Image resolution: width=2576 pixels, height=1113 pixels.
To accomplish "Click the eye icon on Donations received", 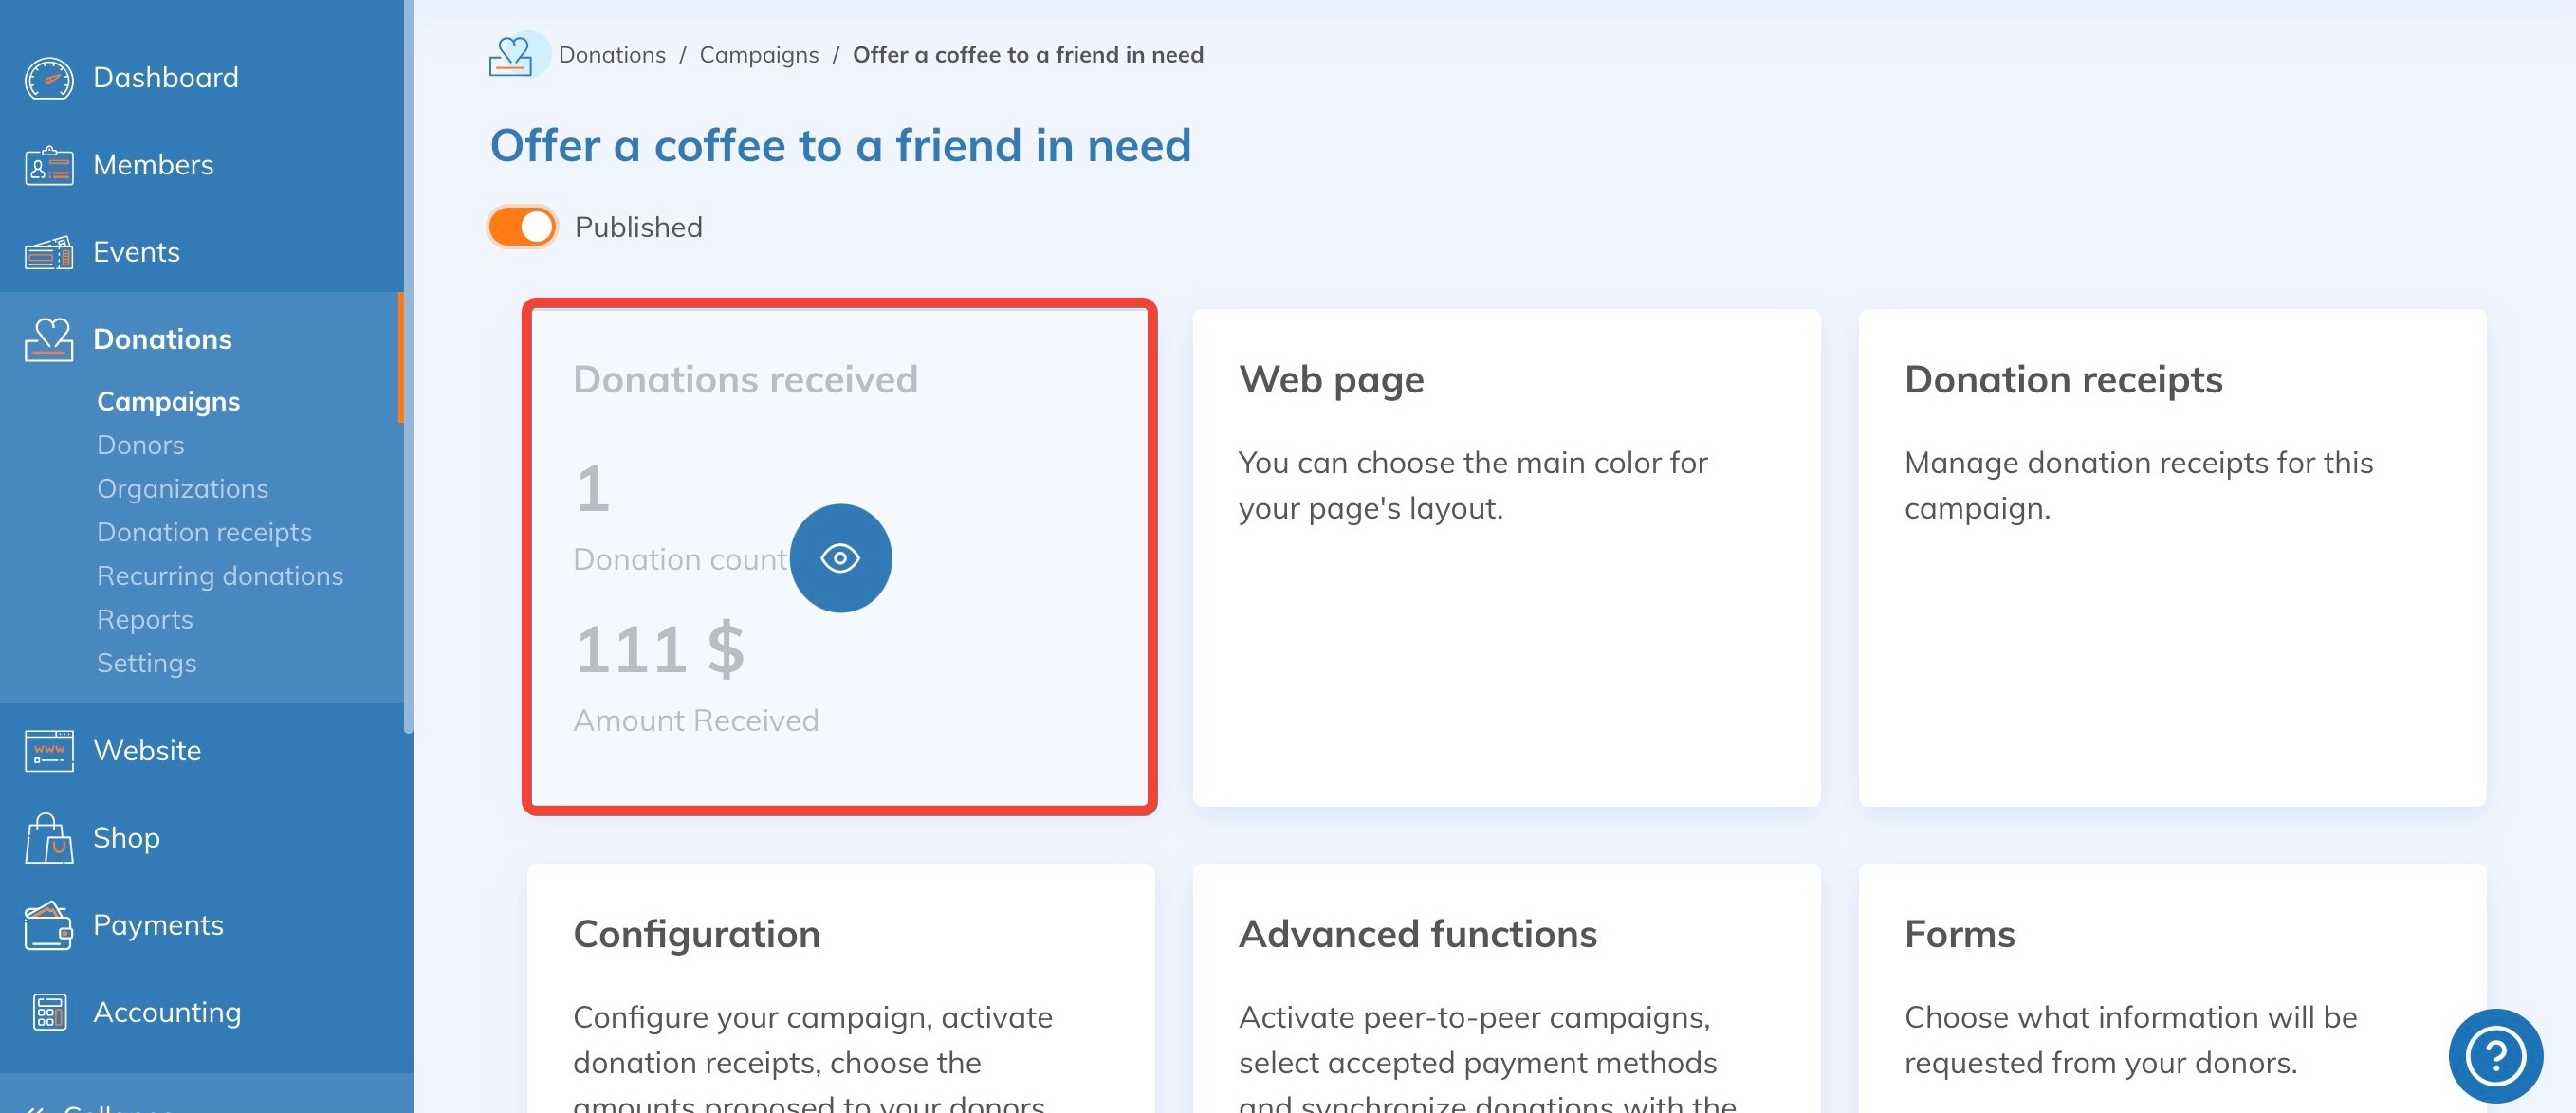I will [840, 558].
